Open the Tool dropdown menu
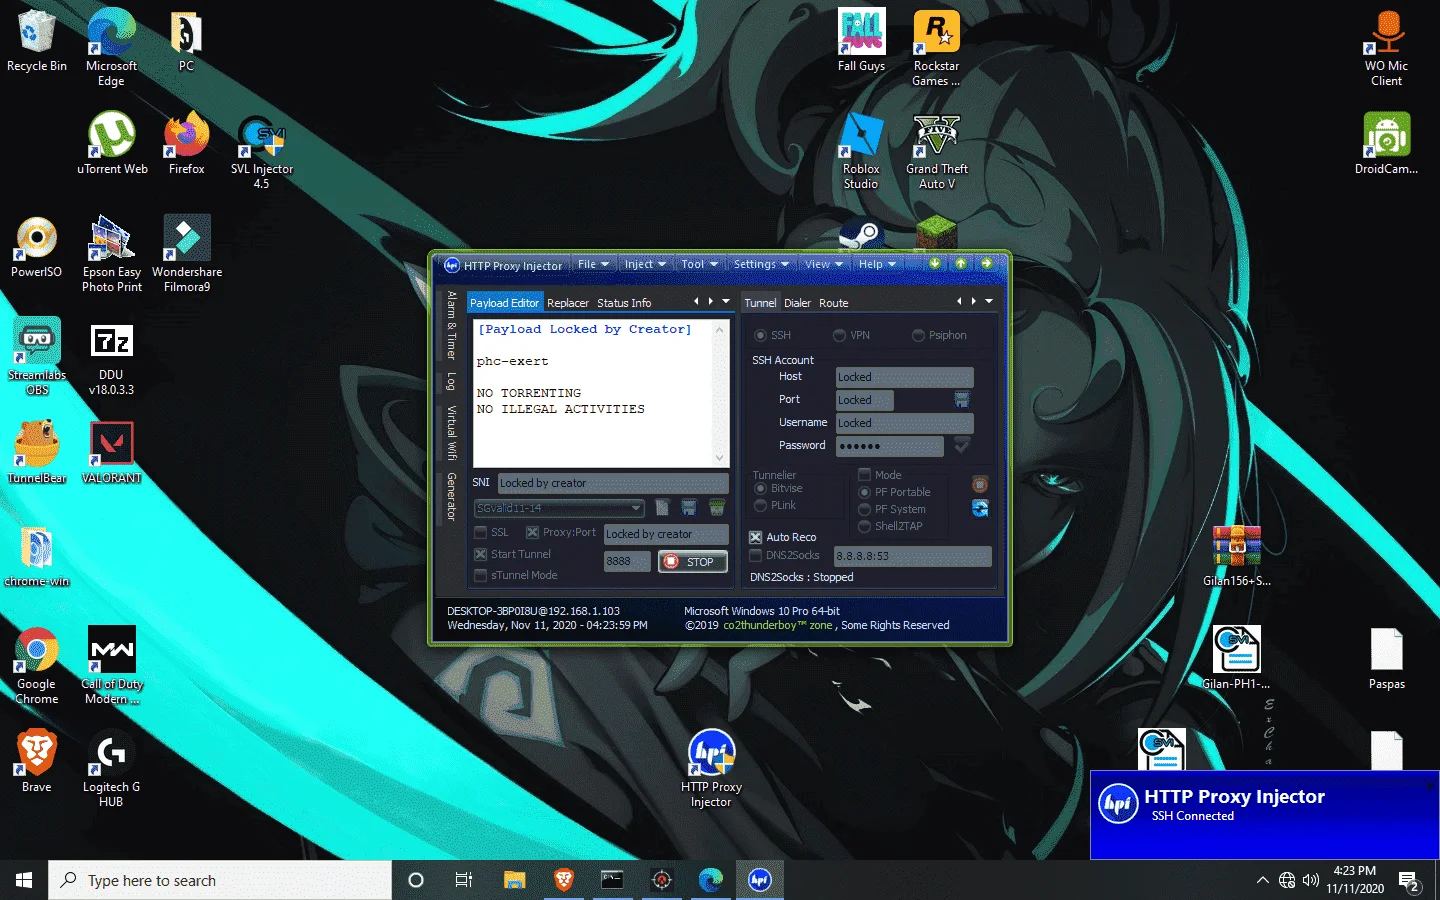Image resolution: width=1440 pixels, height=900 pixels. coord(699,264)
